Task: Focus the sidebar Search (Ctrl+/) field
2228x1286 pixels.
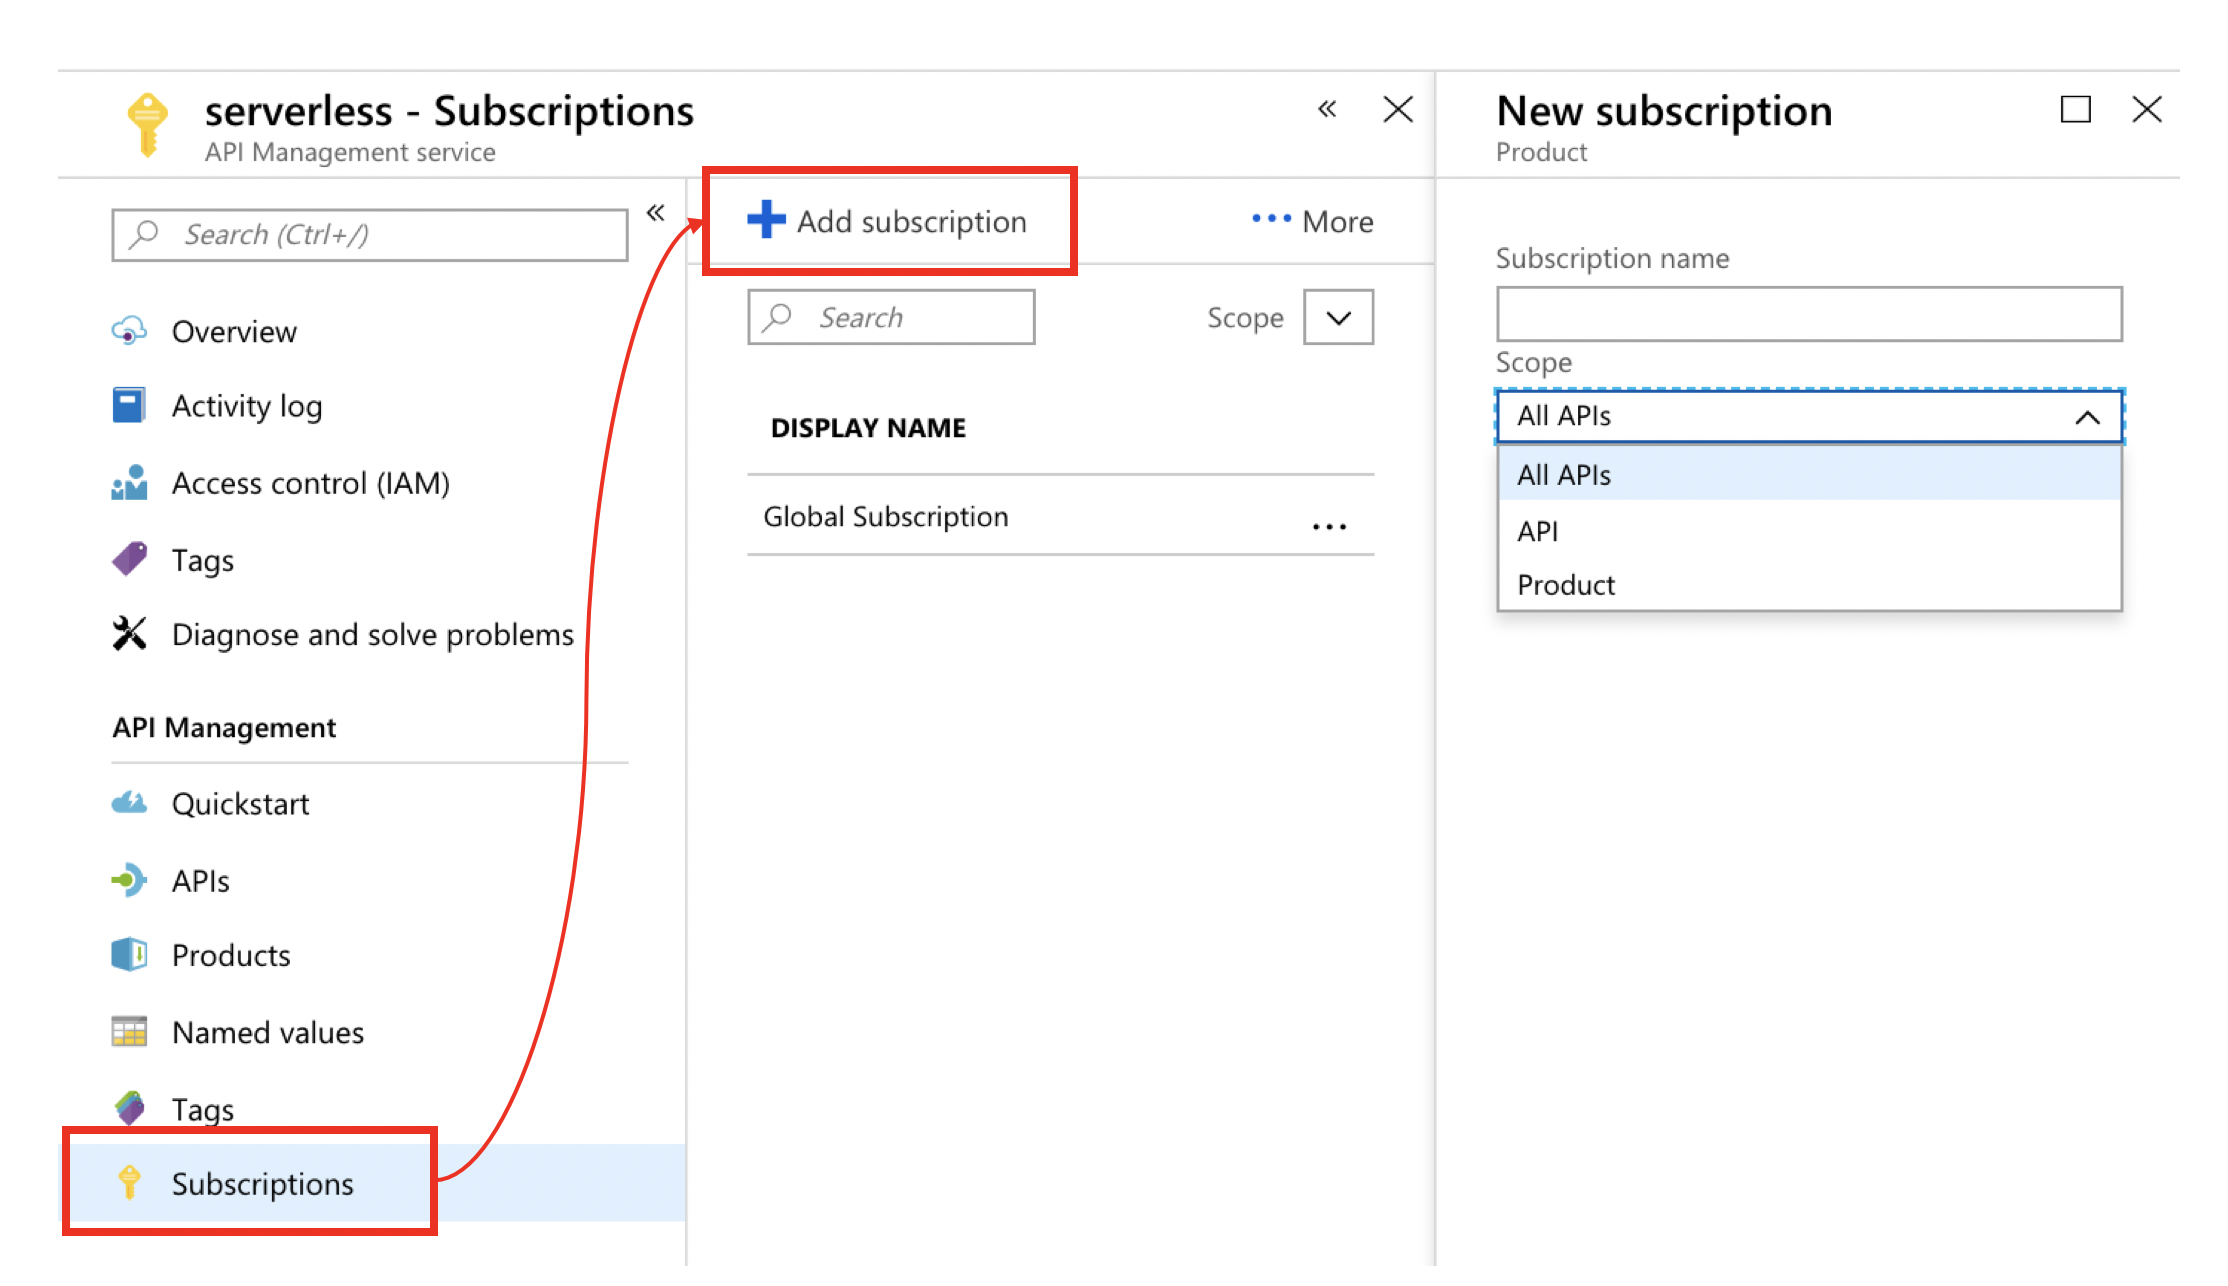Action: click(370, 234)
